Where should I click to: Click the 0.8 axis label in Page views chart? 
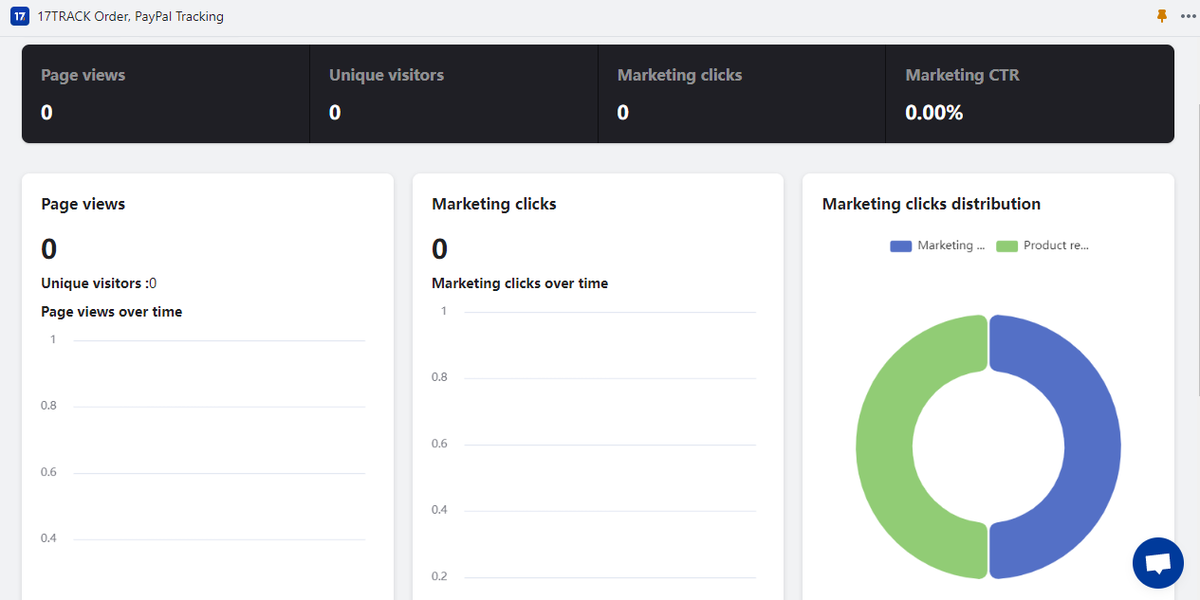click(x=48, y=406)
